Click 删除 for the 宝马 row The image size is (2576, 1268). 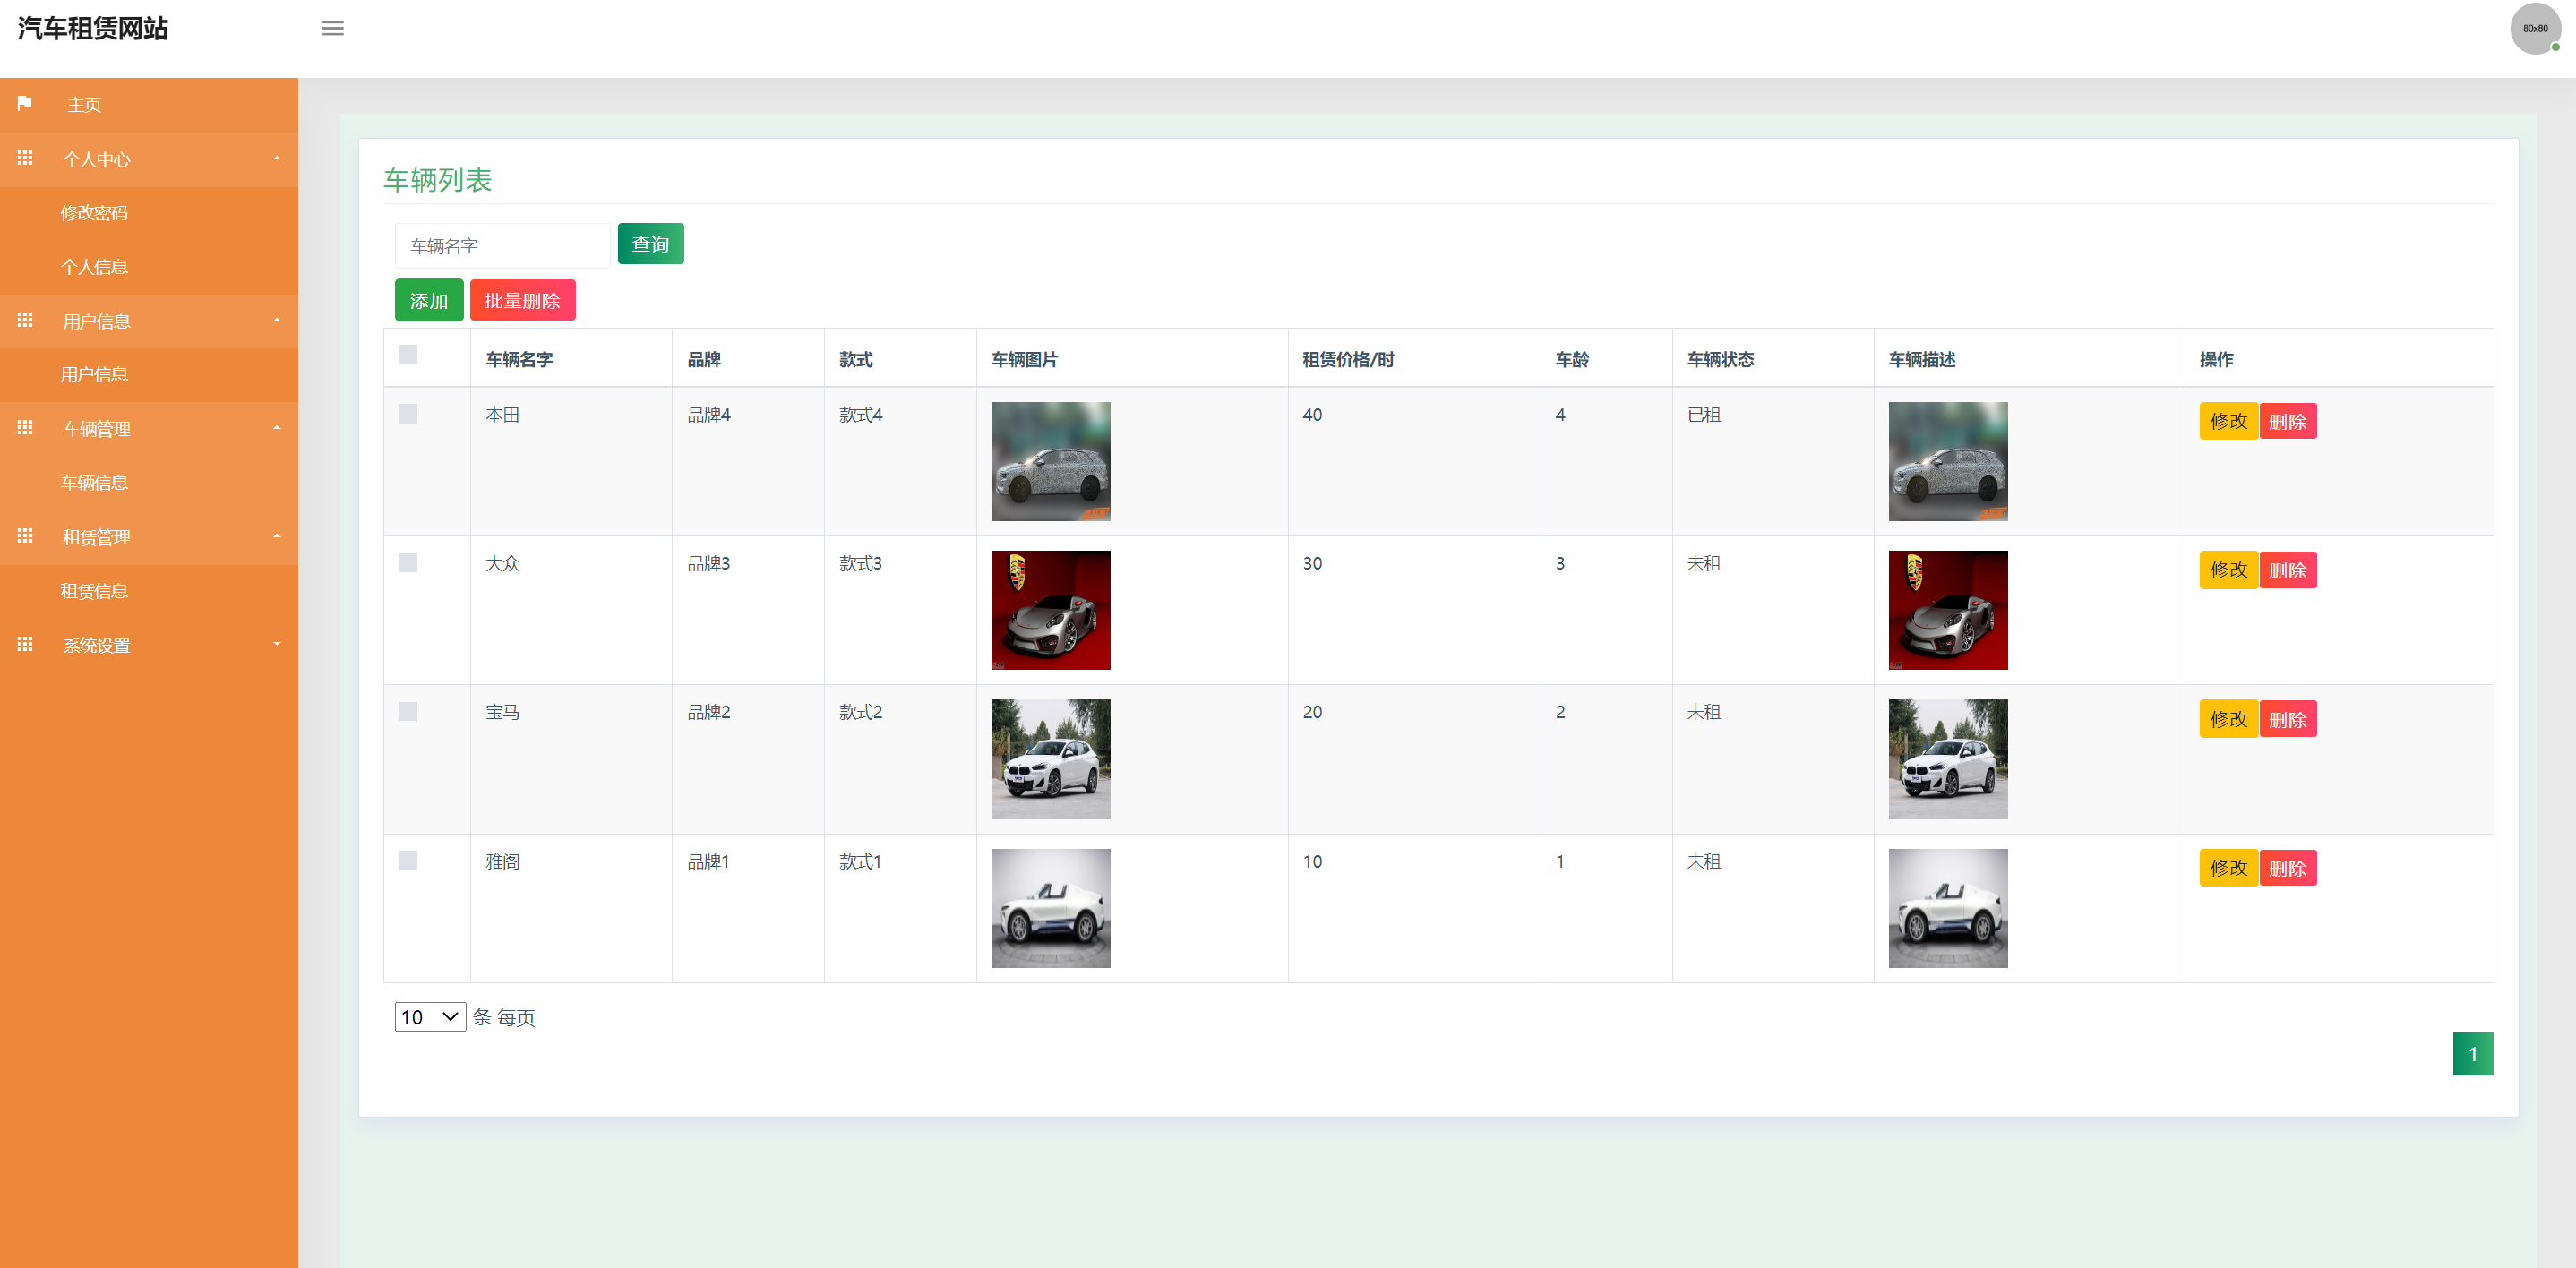[x=2288, y=719]
